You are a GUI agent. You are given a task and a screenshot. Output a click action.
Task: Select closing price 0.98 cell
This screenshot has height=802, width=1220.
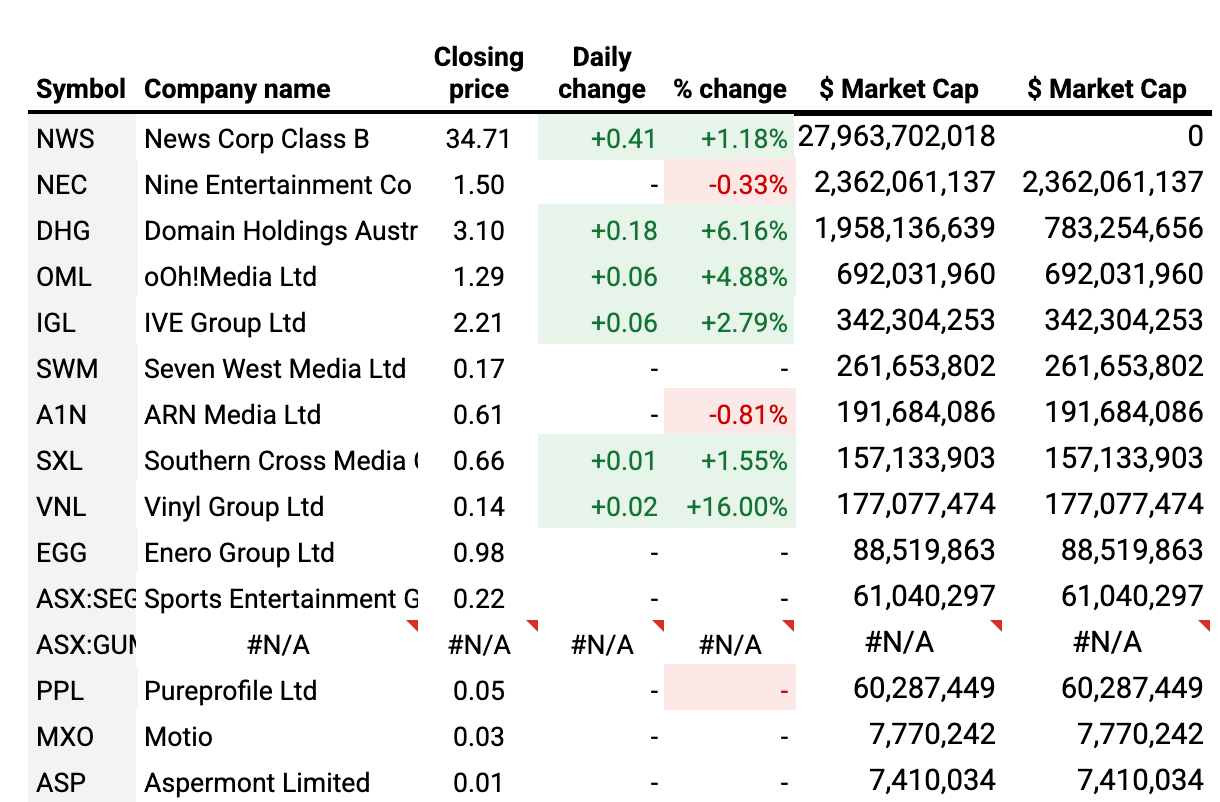click(478, 552)
